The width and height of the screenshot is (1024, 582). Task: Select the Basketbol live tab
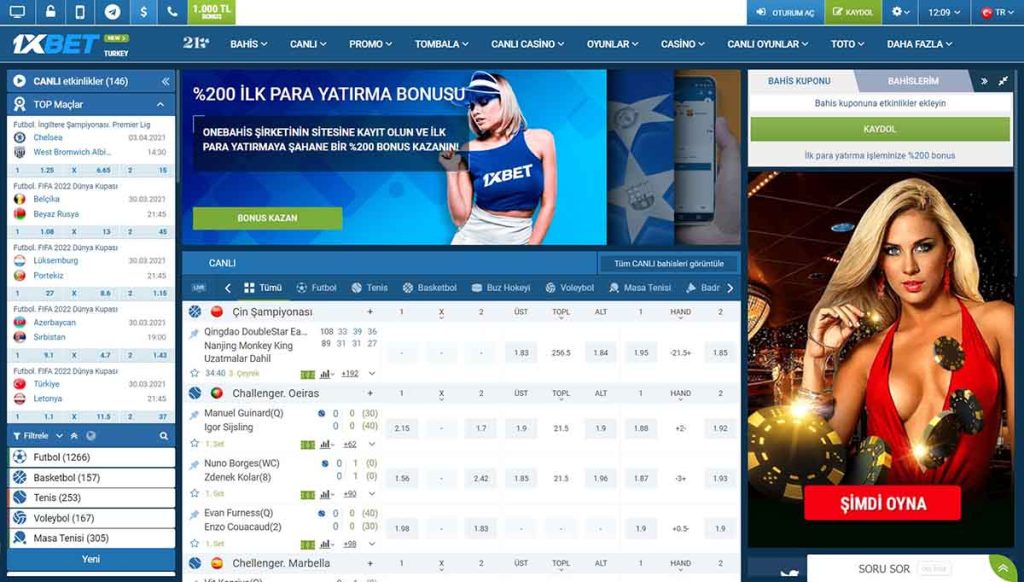point(429,287)
